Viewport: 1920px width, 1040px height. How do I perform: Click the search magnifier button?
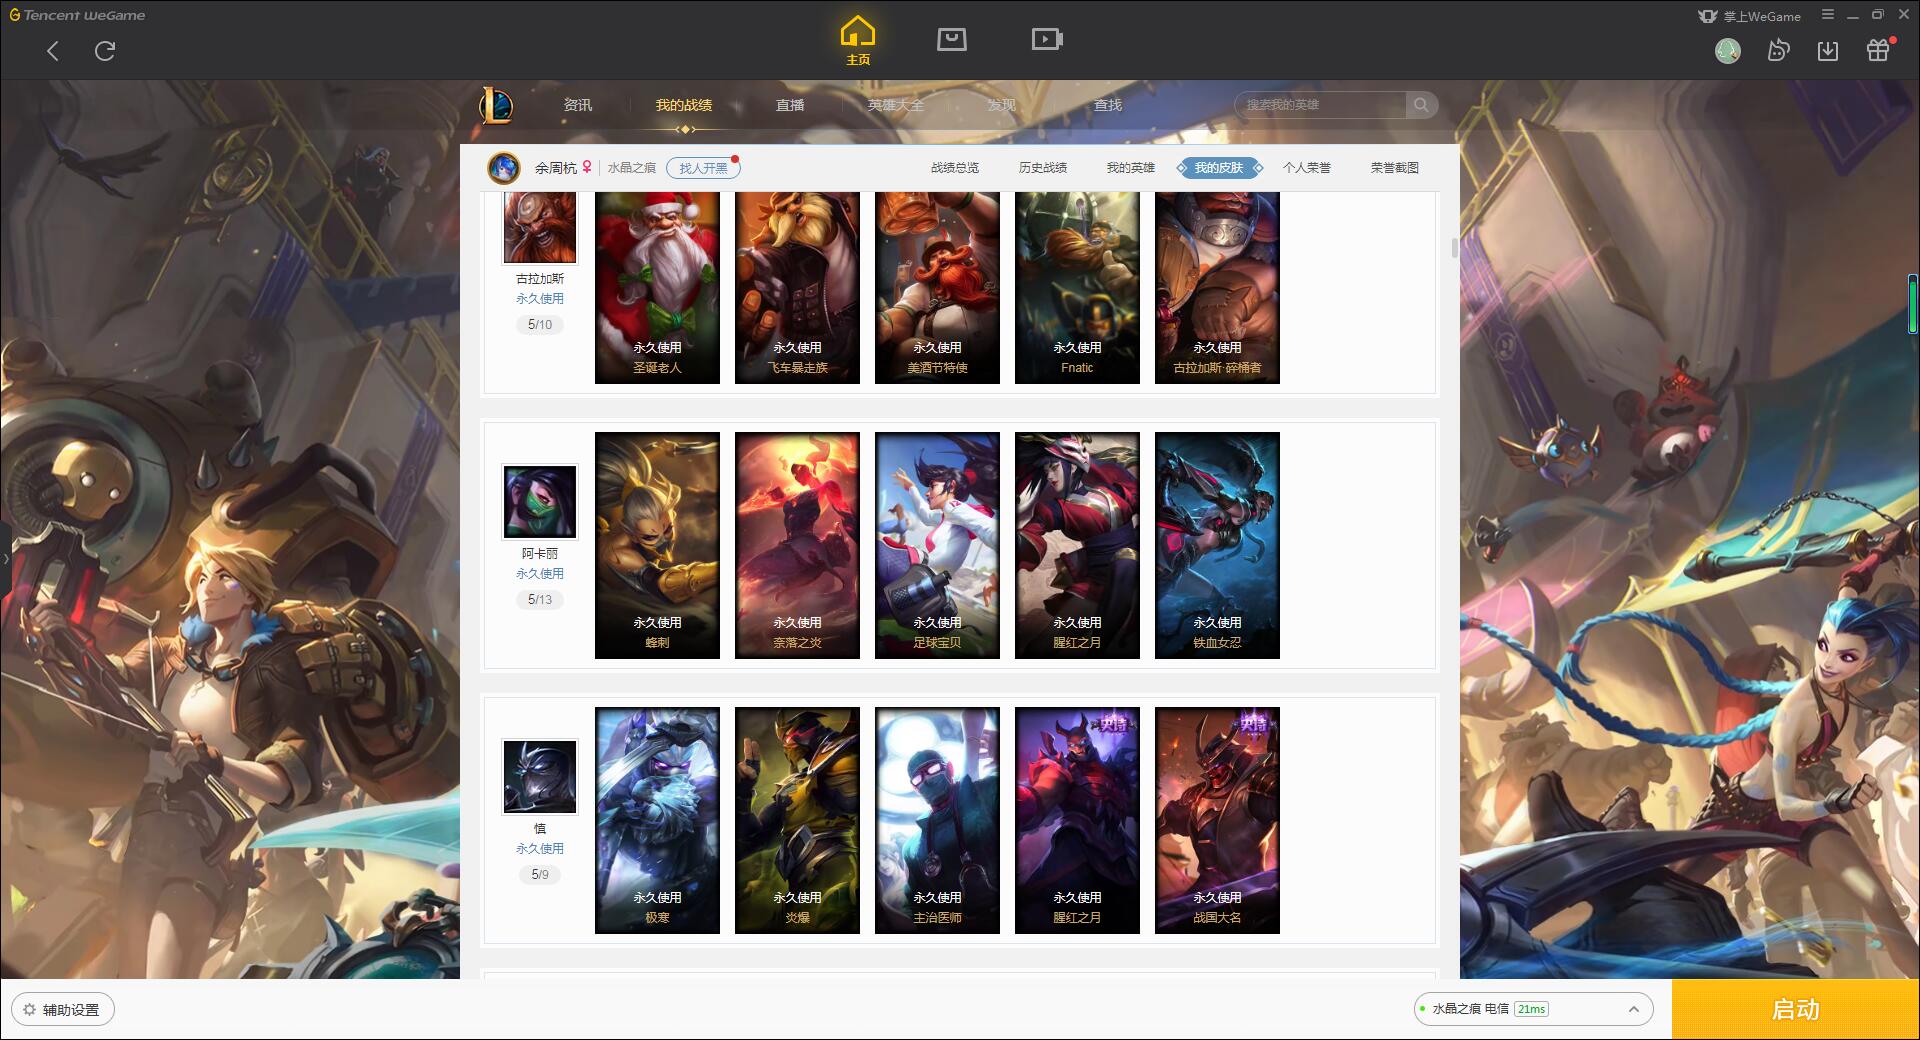click(x=1421, y=105)
